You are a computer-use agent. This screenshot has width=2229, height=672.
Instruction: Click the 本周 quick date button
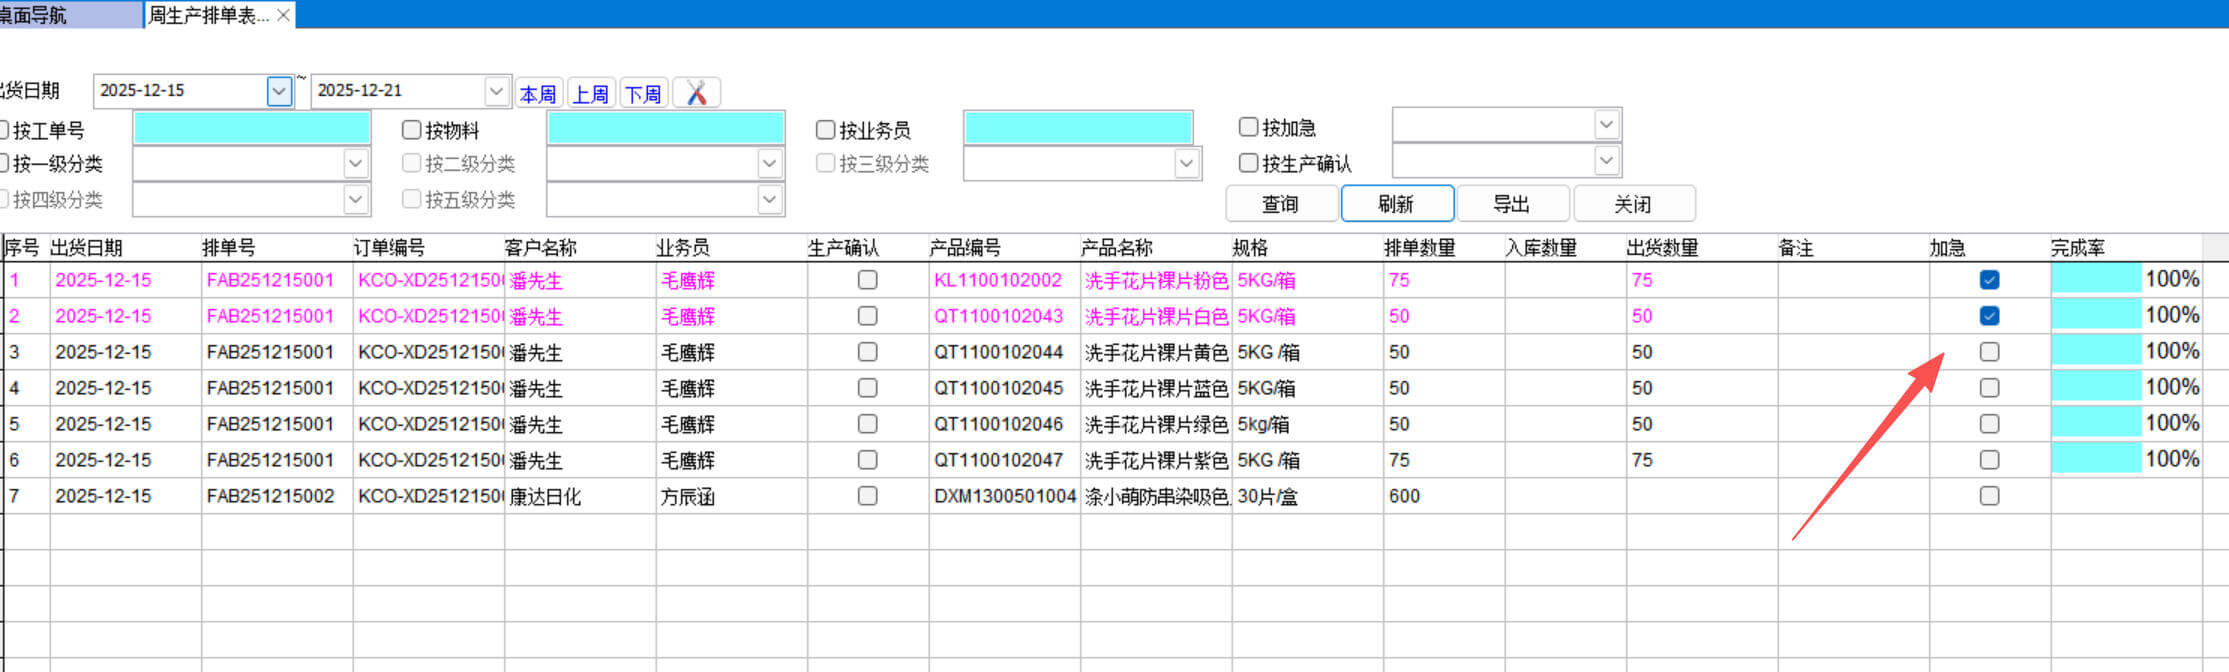point(538,94)
